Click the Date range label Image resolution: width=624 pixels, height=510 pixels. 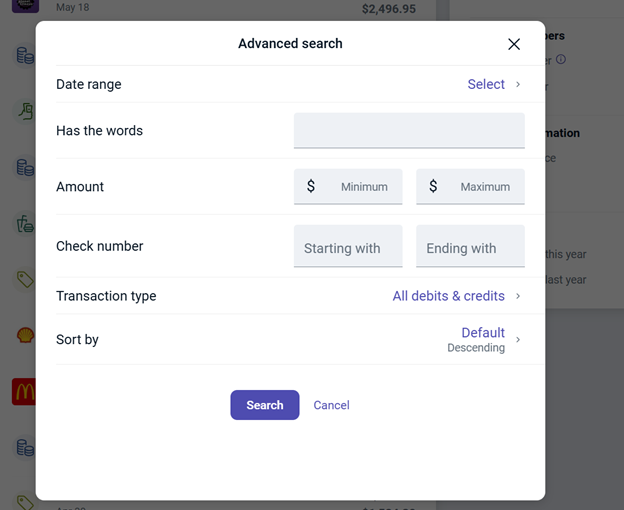click(x=89, y=84)
